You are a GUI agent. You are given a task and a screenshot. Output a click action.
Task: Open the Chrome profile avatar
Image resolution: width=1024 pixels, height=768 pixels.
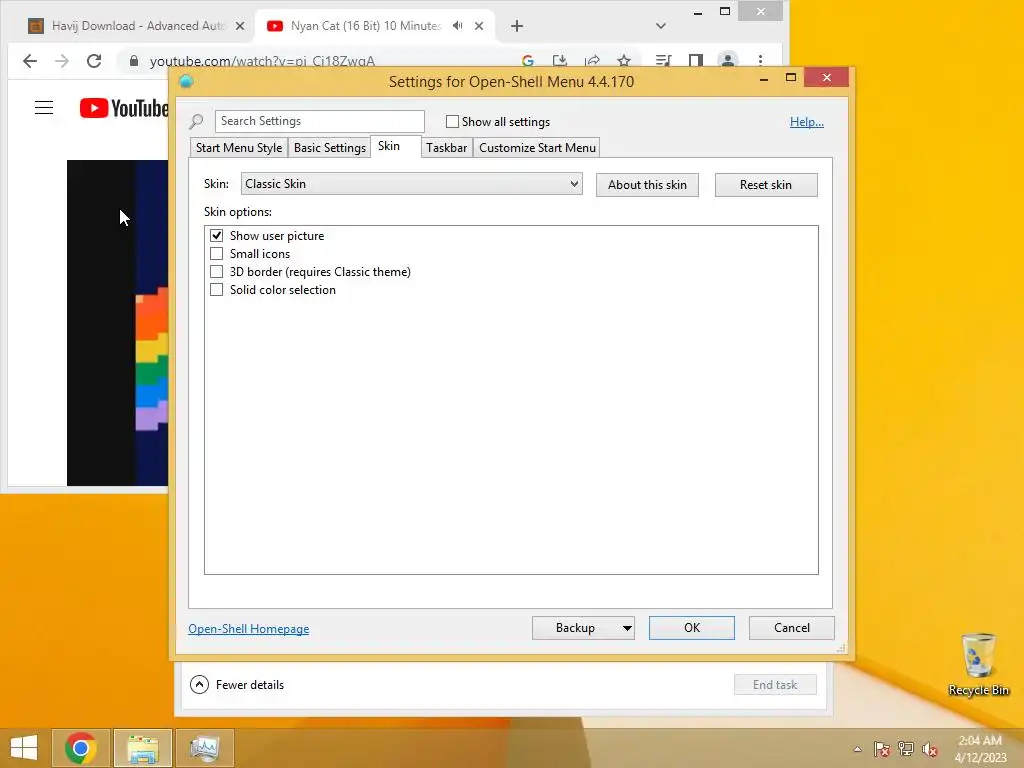(x=728, y=61)
